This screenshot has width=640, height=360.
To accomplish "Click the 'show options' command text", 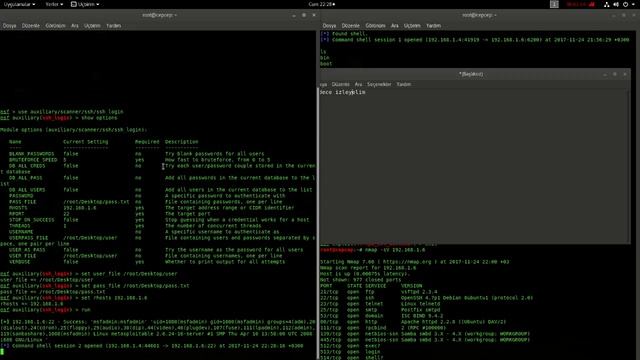I will click(x=98, y=118).
